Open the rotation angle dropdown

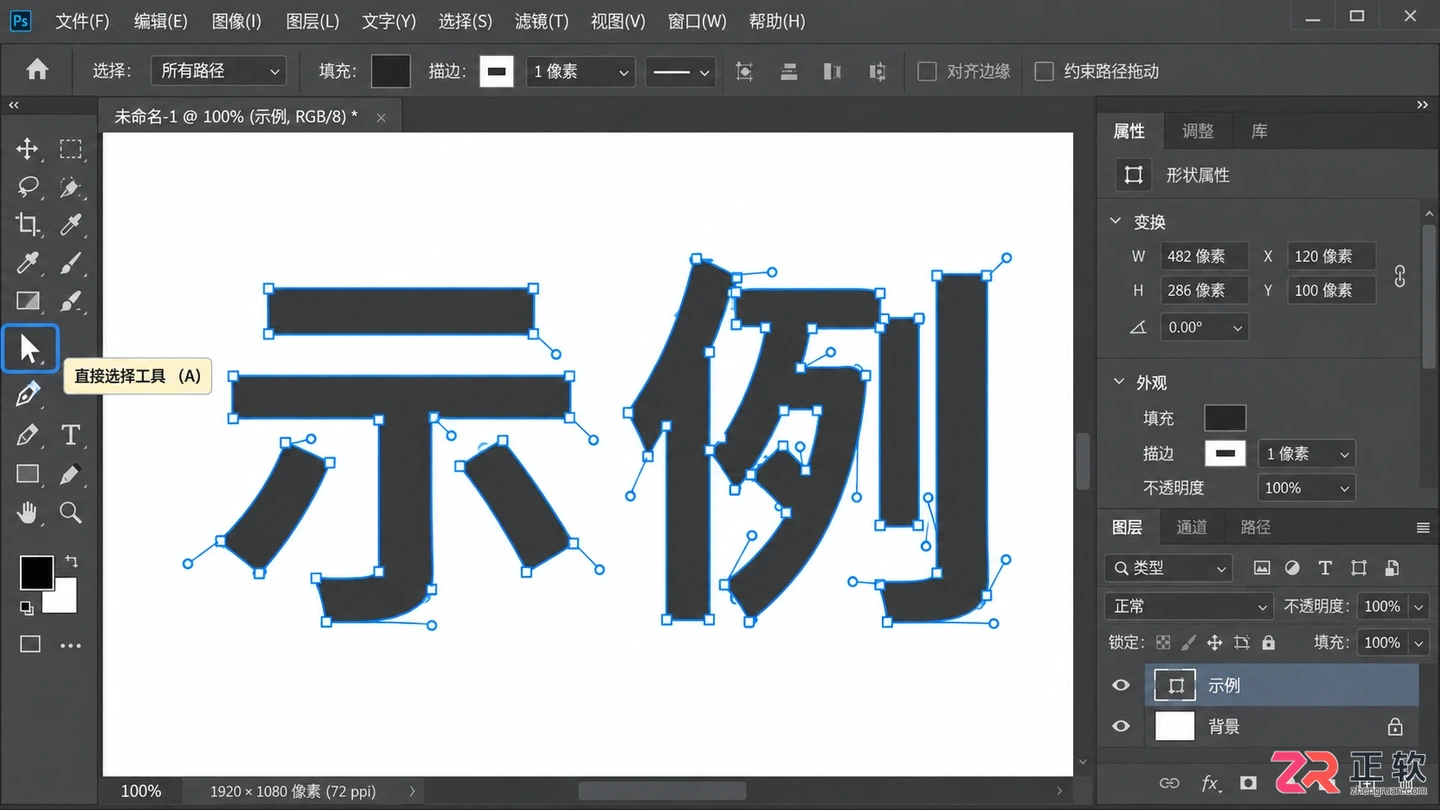(1204, 327)
